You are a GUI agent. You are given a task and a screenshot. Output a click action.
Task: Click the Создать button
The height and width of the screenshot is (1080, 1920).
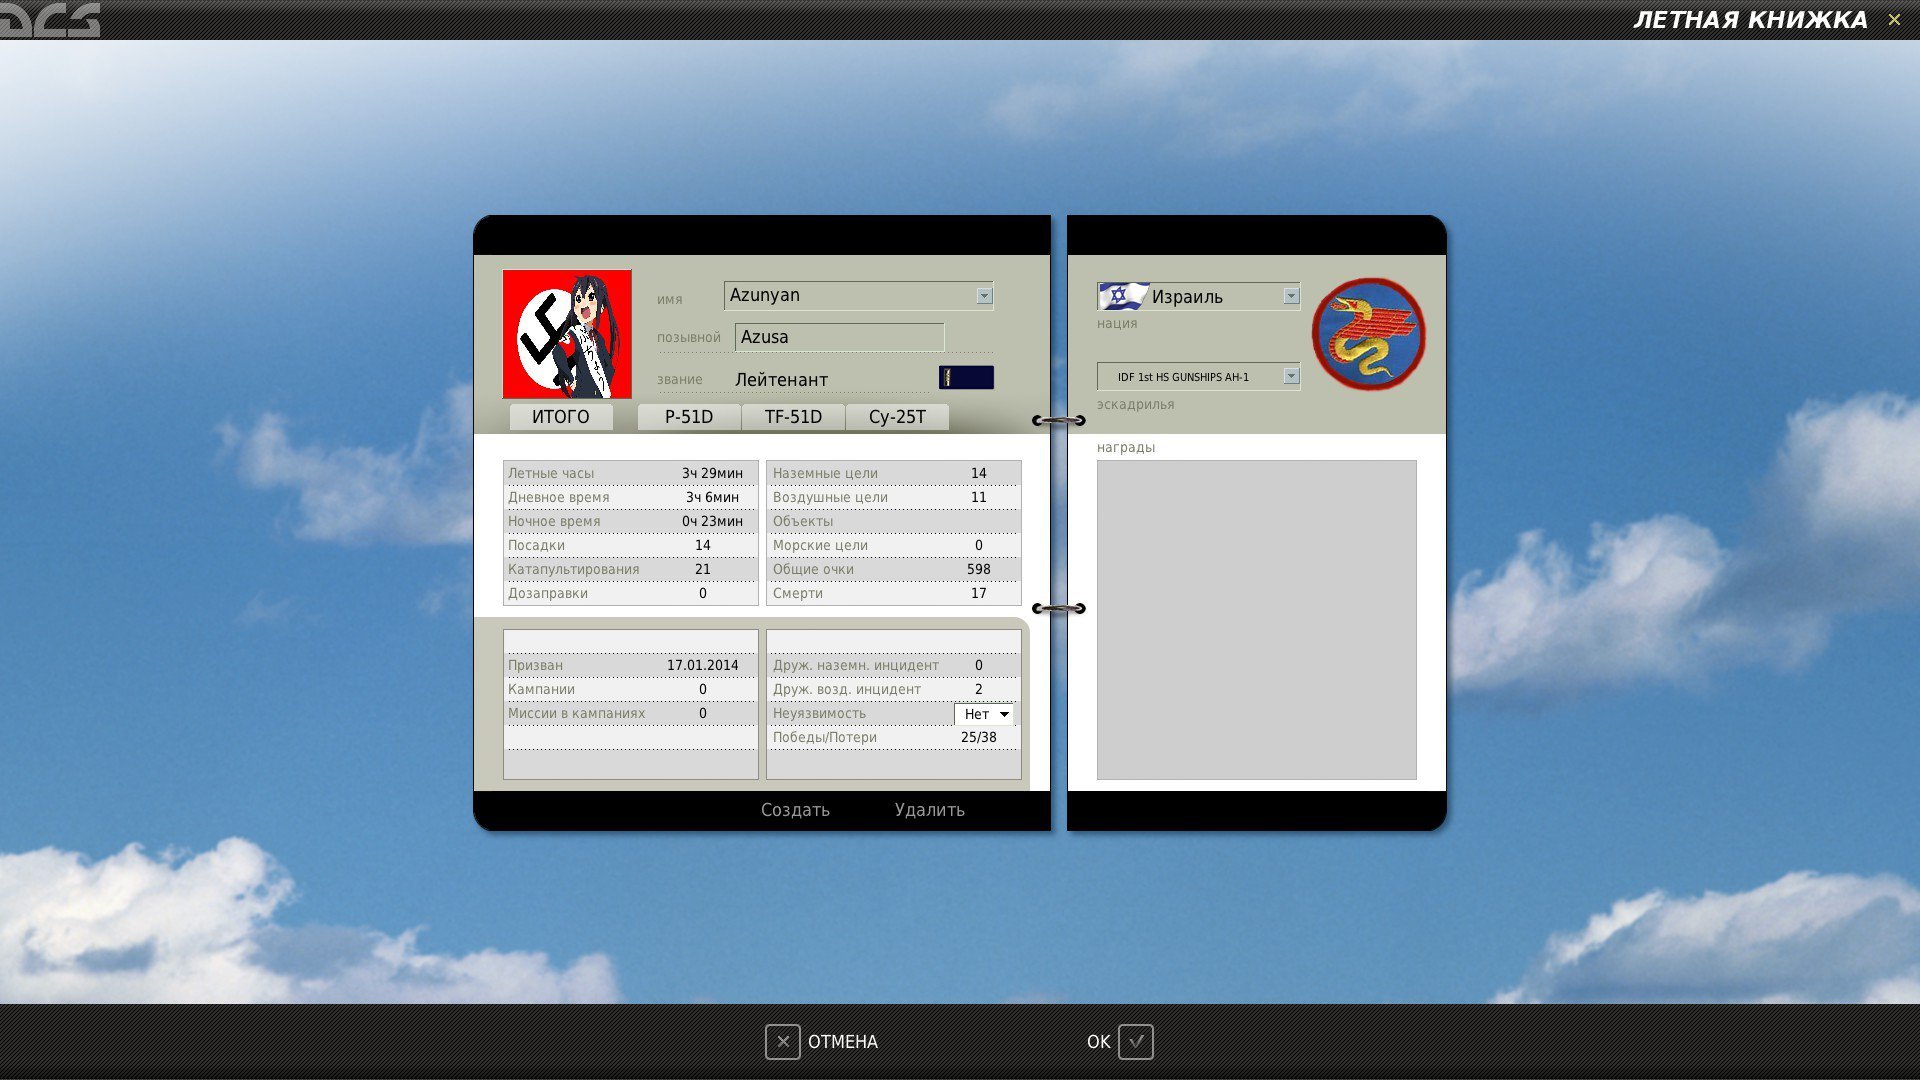click(795, 810)
